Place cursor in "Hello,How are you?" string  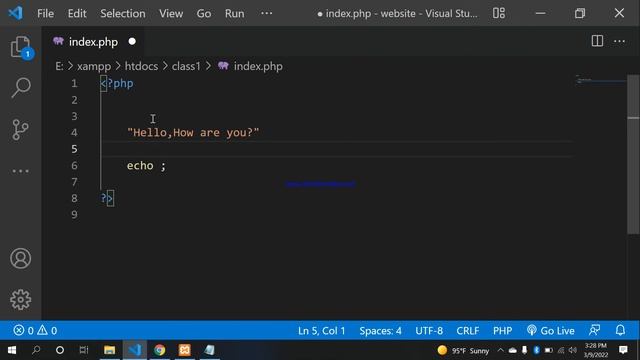(x=193, y=133)
